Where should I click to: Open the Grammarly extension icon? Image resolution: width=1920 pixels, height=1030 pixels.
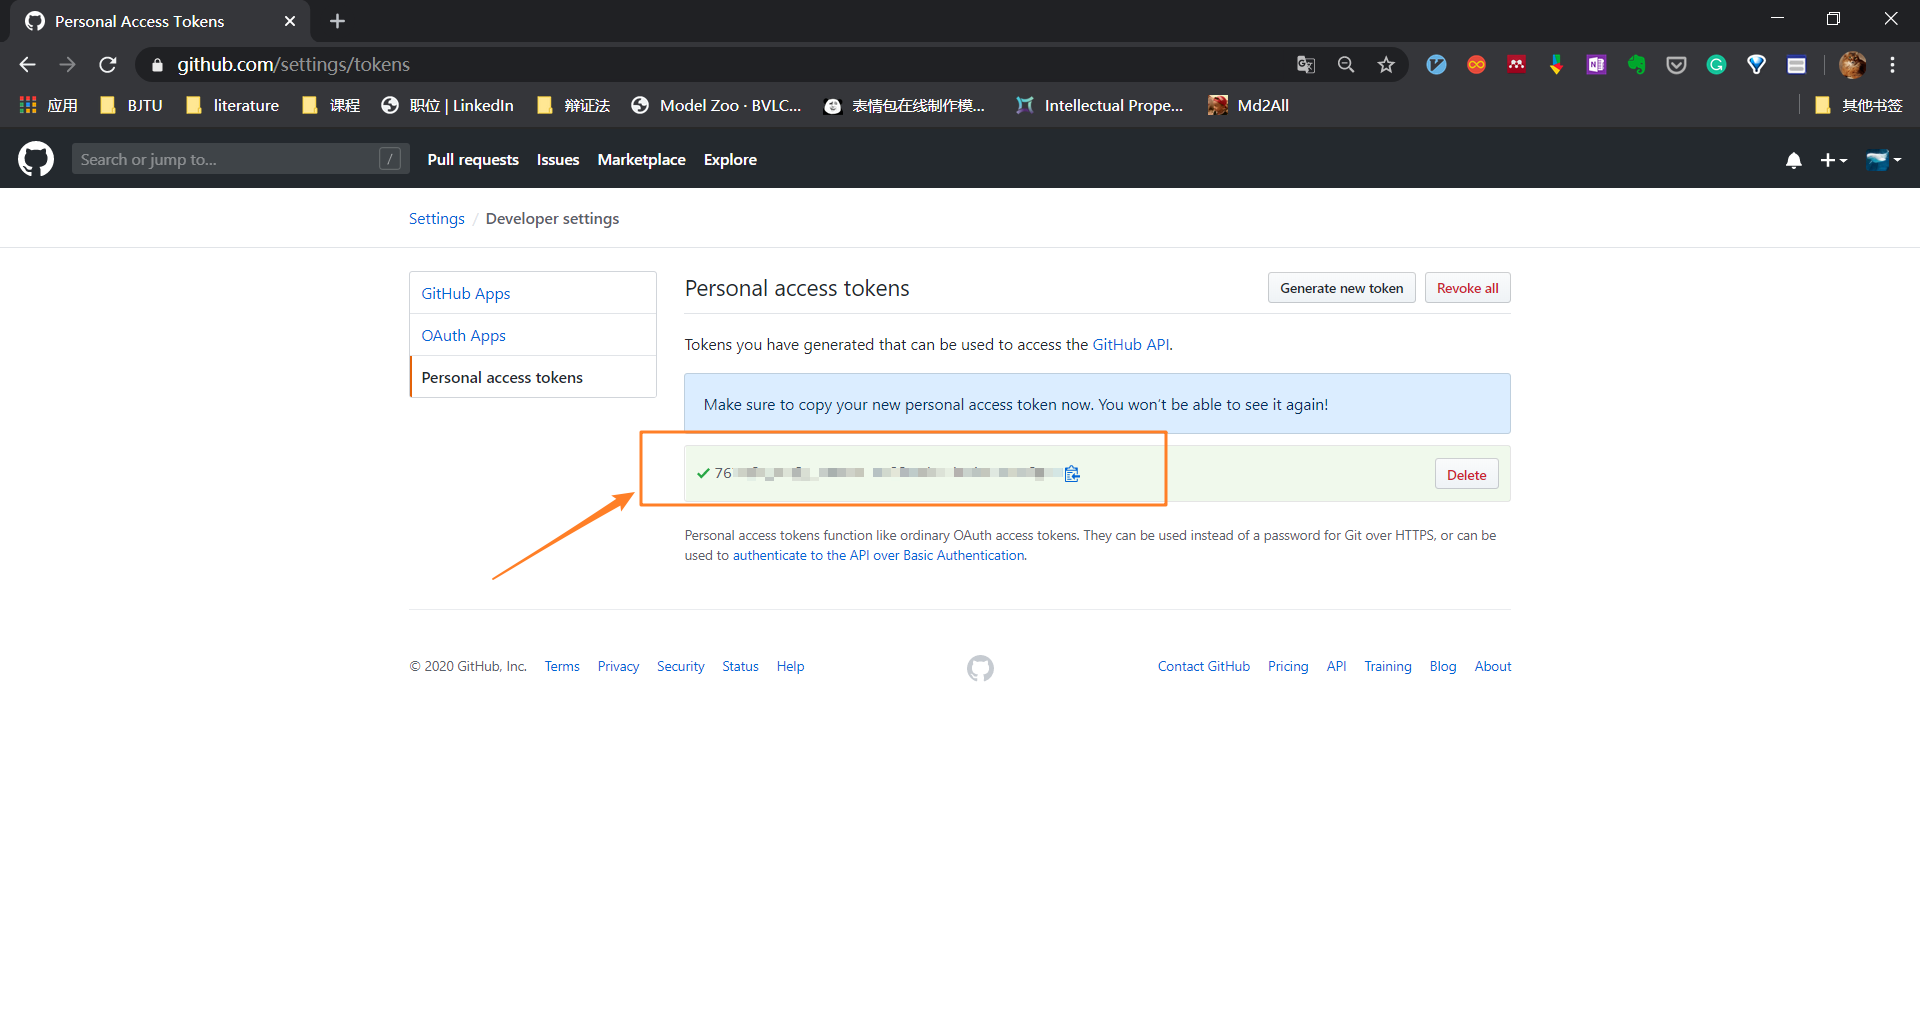[x=1716, y=65]
